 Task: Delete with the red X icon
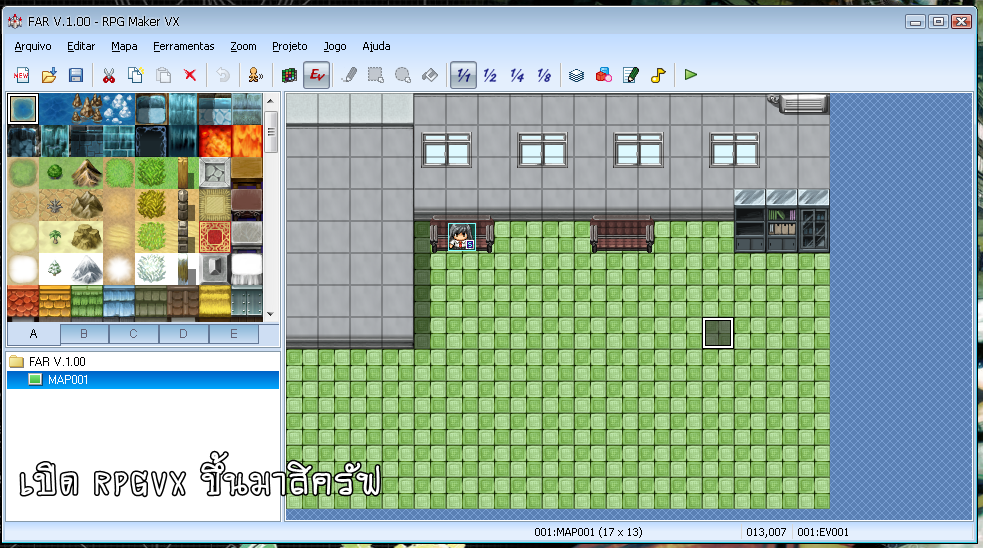tap(190, 75)
